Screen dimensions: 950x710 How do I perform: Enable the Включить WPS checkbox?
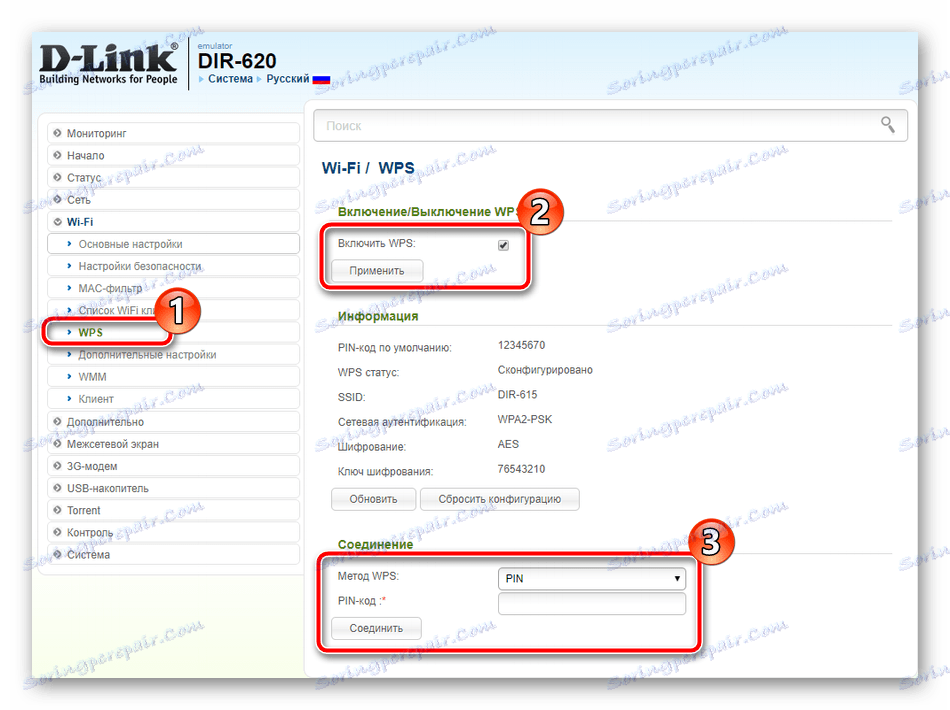(x=503, y=245)
